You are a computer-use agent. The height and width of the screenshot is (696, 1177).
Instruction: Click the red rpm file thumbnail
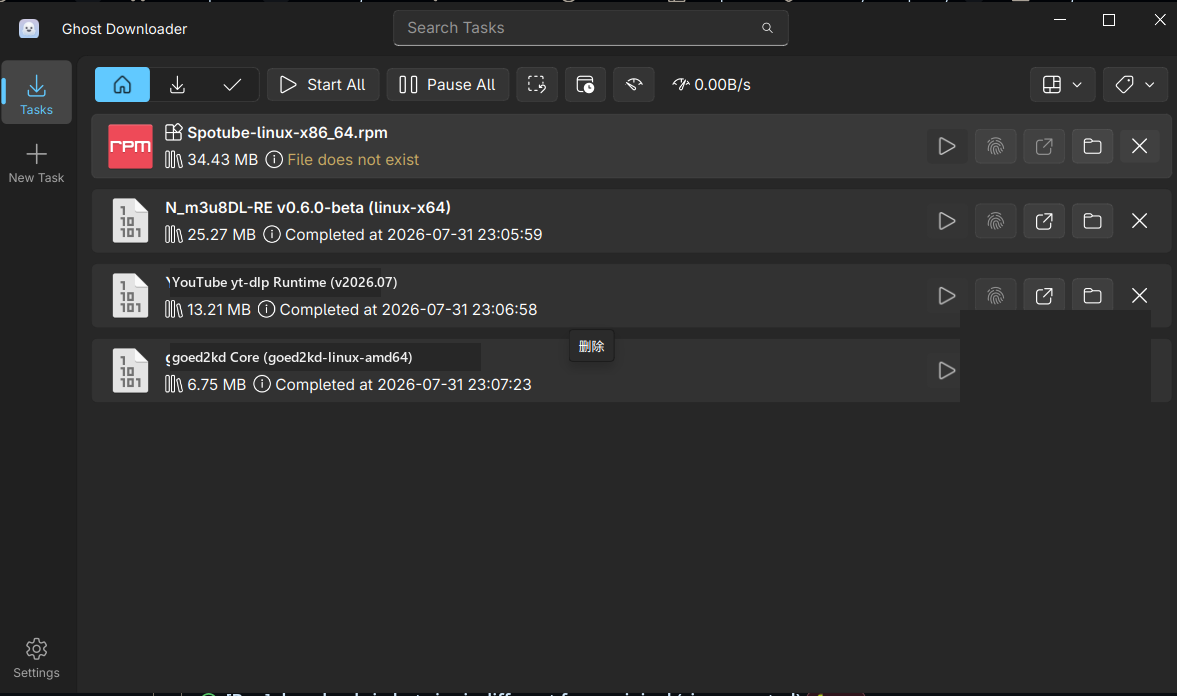130,146
